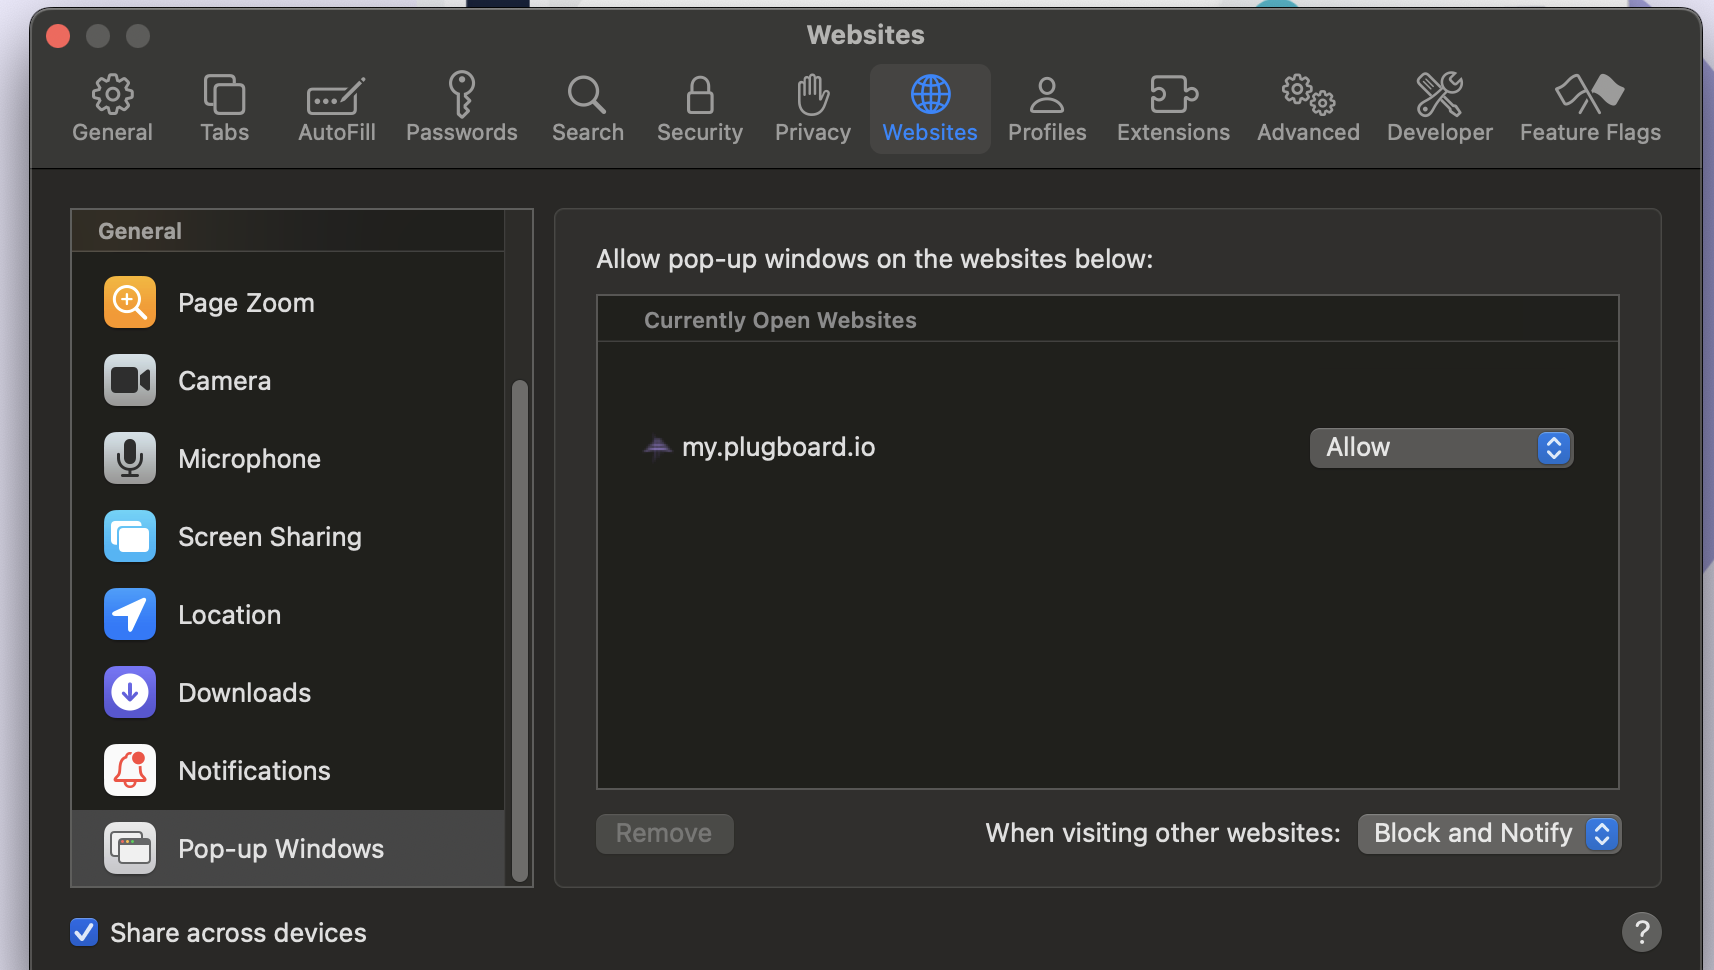Click the Remove button
Image resolution: width=1714 pixels, height=970 pixels.
point(664,833)
